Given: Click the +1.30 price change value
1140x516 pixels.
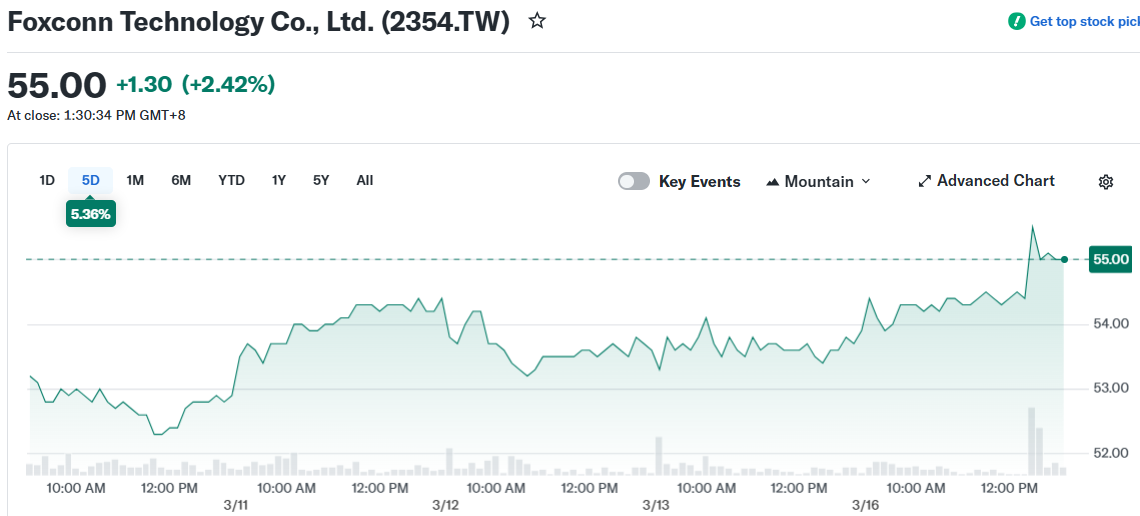Looking at the screenshot, I should coord(144,85).
